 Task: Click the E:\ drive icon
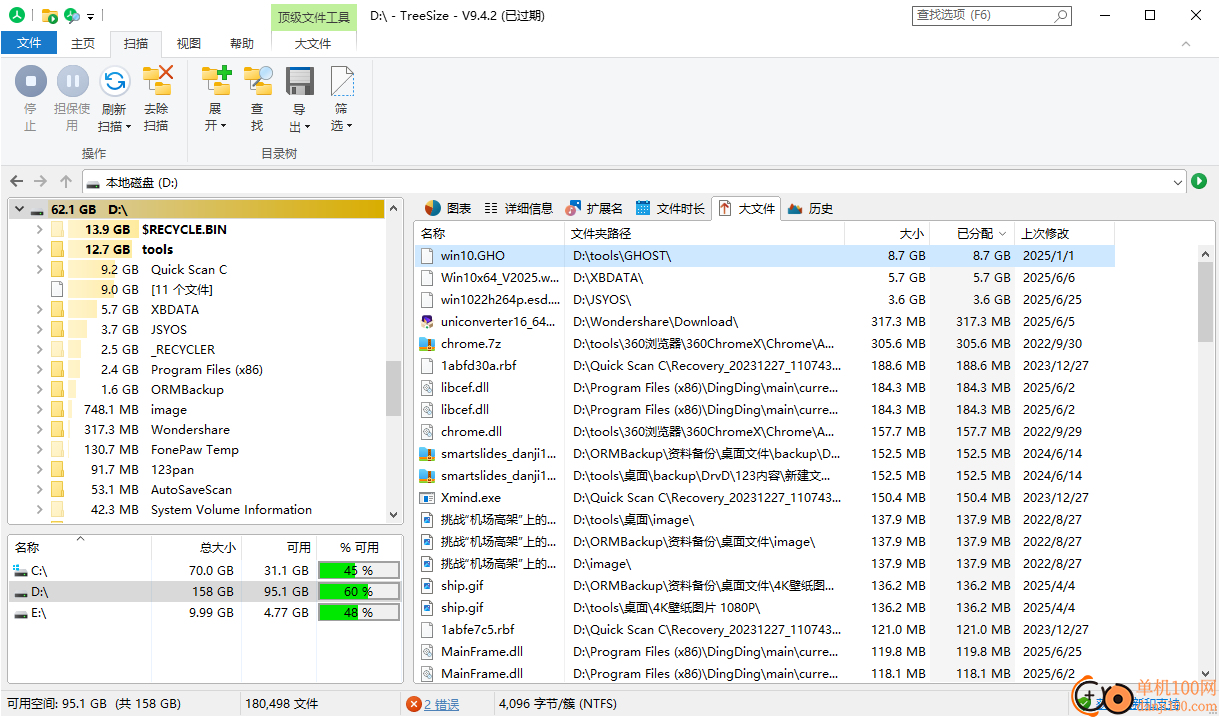pyautogui.click(x=20, y=613)
